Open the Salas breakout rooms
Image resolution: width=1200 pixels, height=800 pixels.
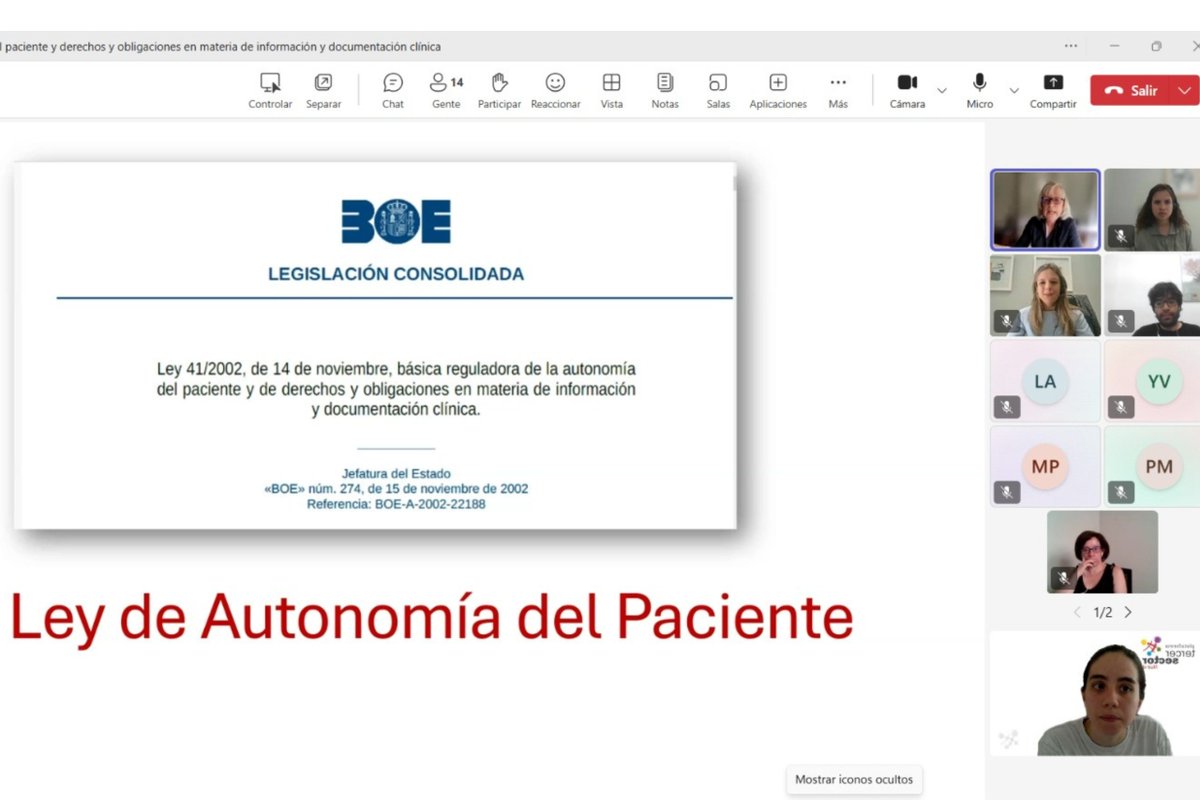click(x=717, y=89)
